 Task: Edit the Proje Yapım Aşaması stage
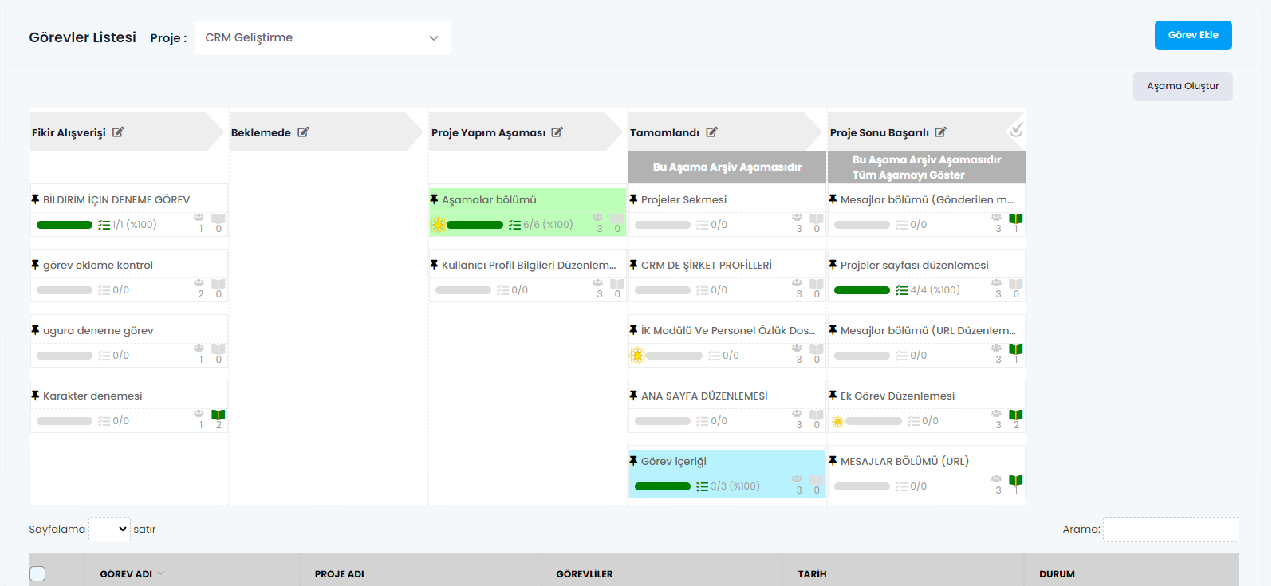(x=557, y=132)
